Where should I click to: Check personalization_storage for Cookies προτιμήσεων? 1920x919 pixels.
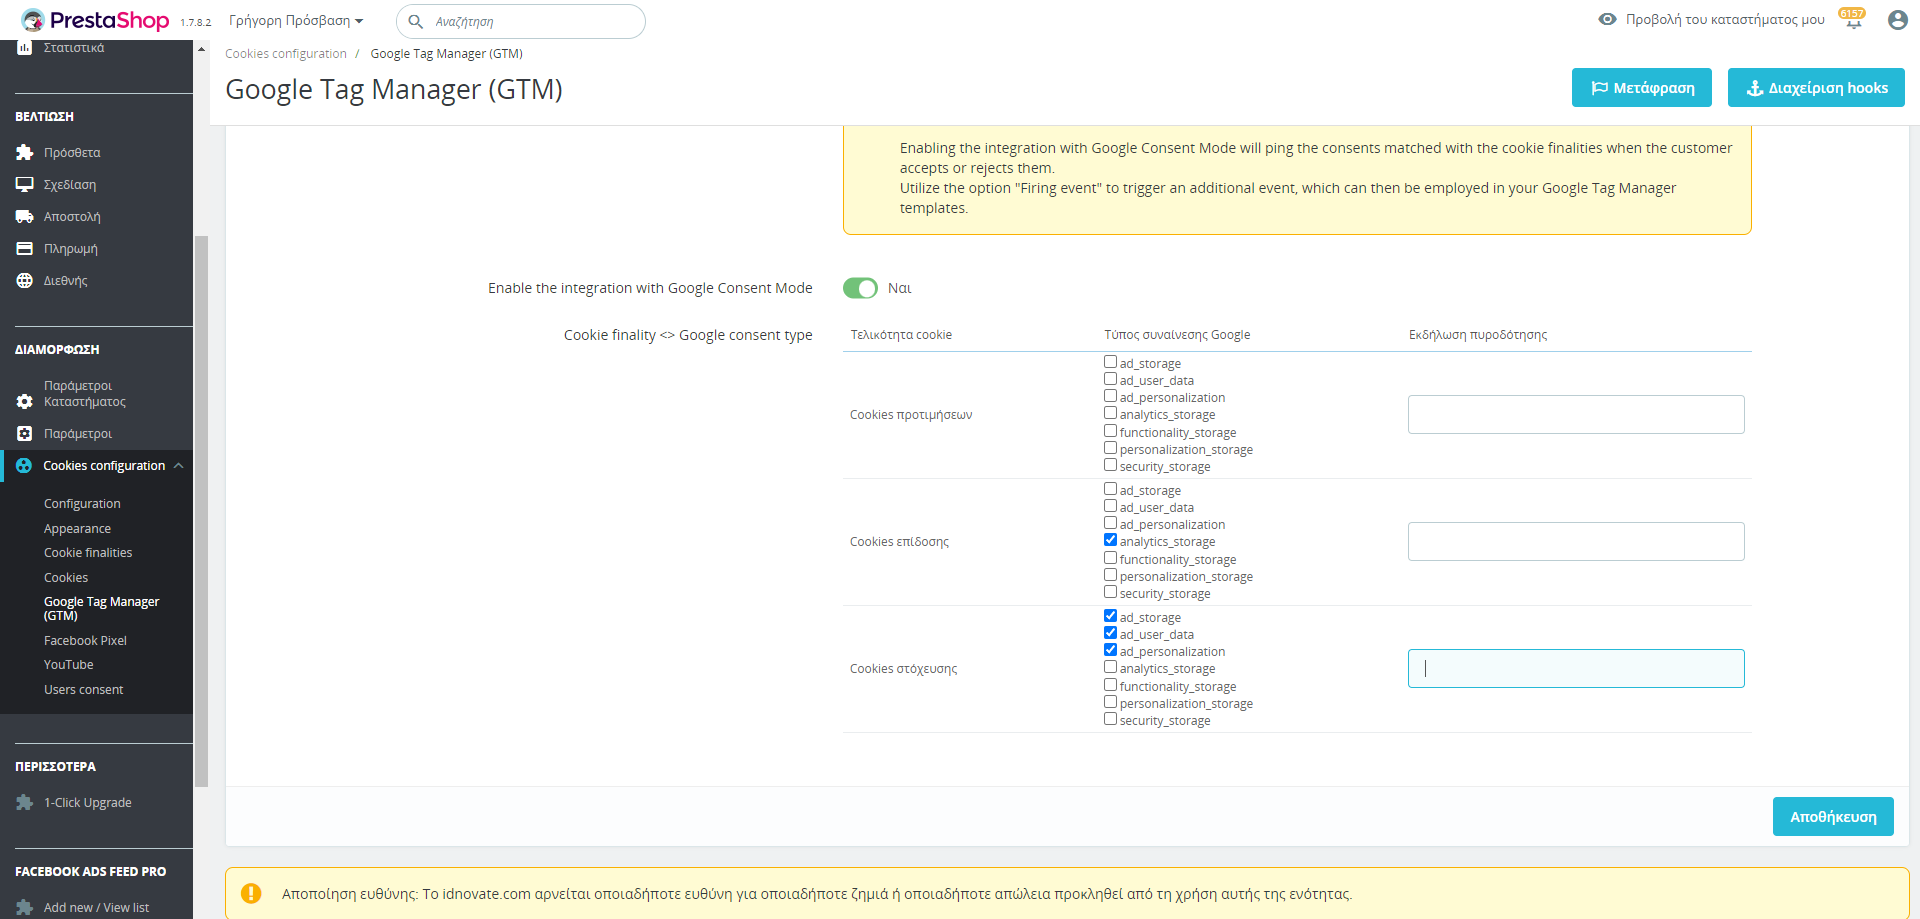pyautogui.click(x=1110, y=448)
